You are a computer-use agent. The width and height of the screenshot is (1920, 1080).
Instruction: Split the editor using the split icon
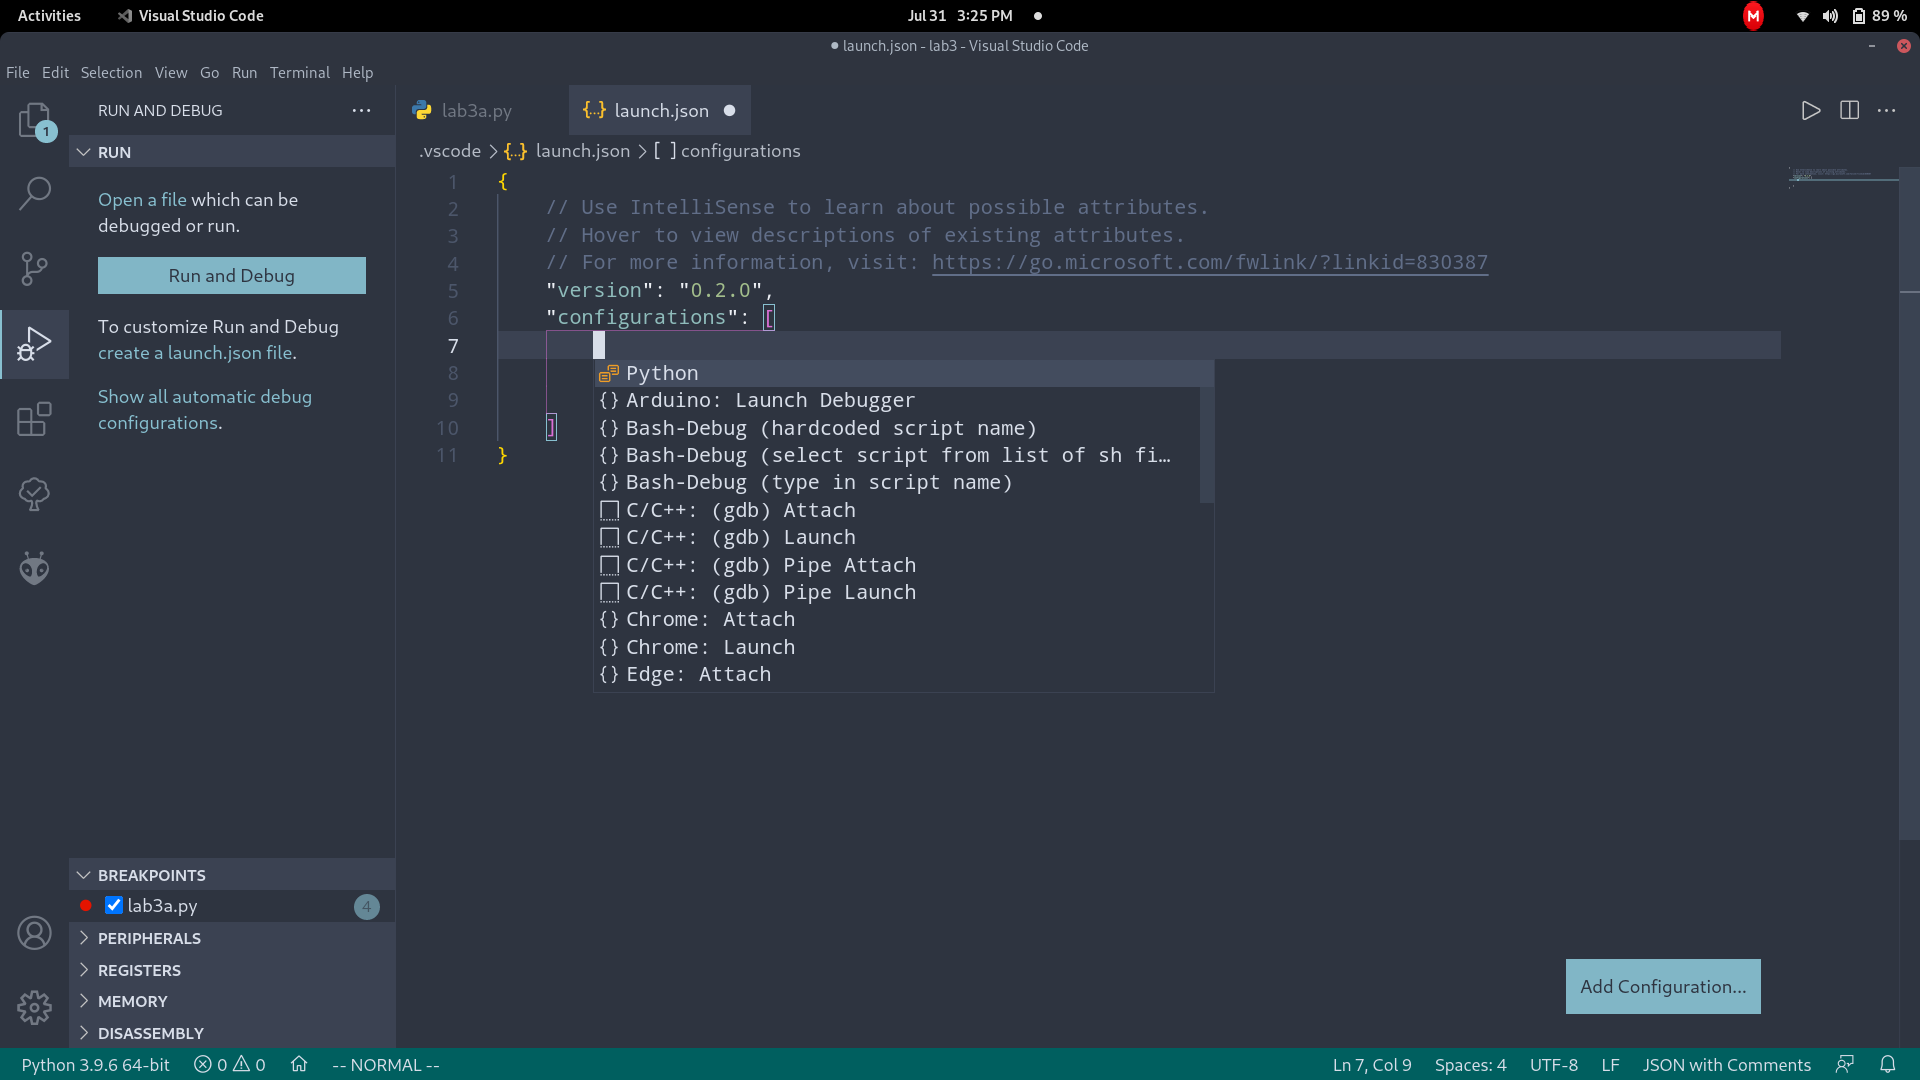pyautogui.click(x=1849, y=110)
